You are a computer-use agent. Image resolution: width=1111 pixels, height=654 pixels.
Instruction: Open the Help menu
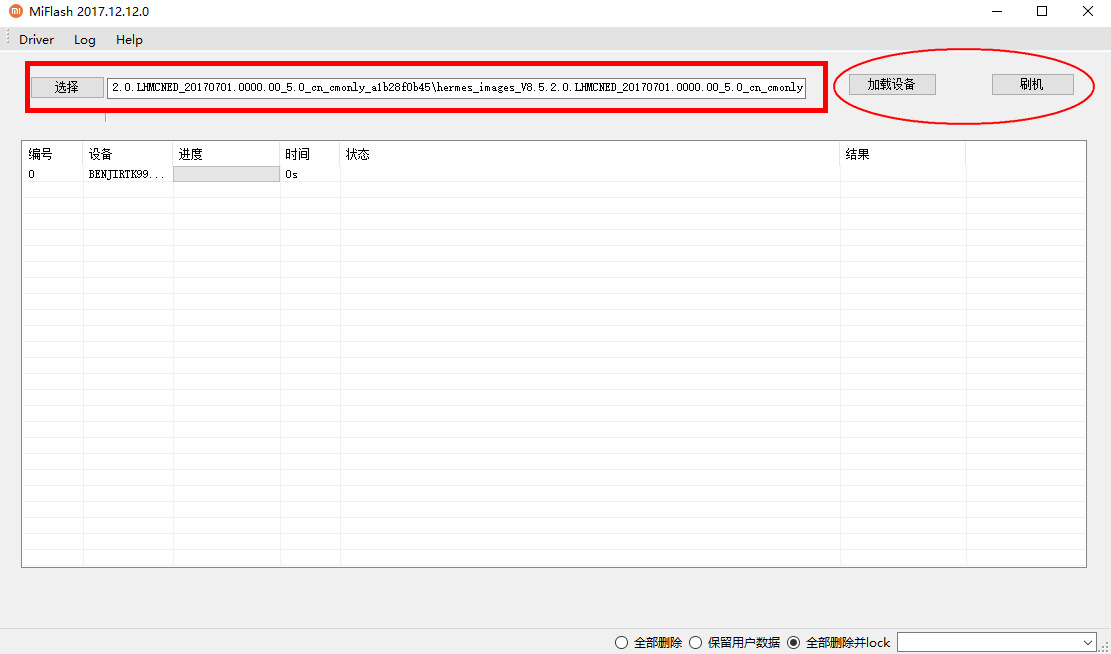130,40
